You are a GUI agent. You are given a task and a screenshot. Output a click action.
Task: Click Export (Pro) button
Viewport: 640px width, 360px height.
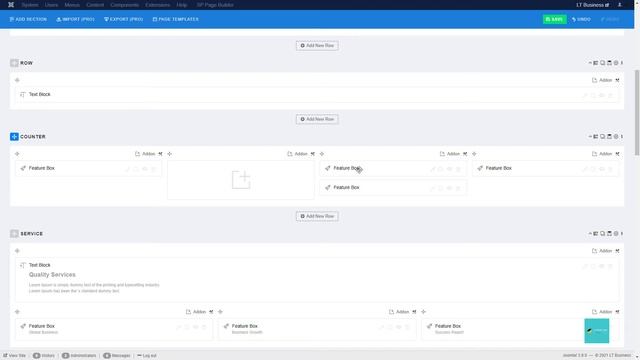click(124, 19)
